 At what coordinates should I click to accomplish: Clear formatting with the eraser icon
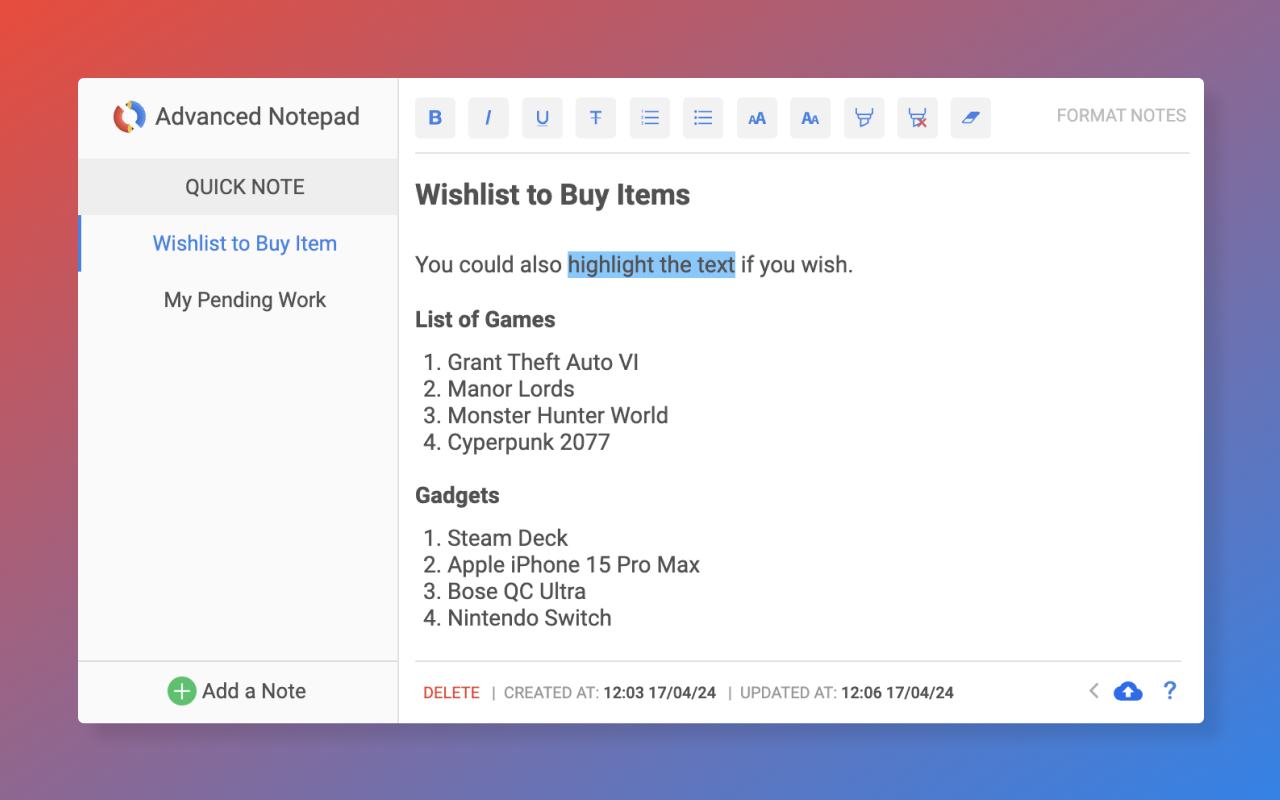(971, 118)
